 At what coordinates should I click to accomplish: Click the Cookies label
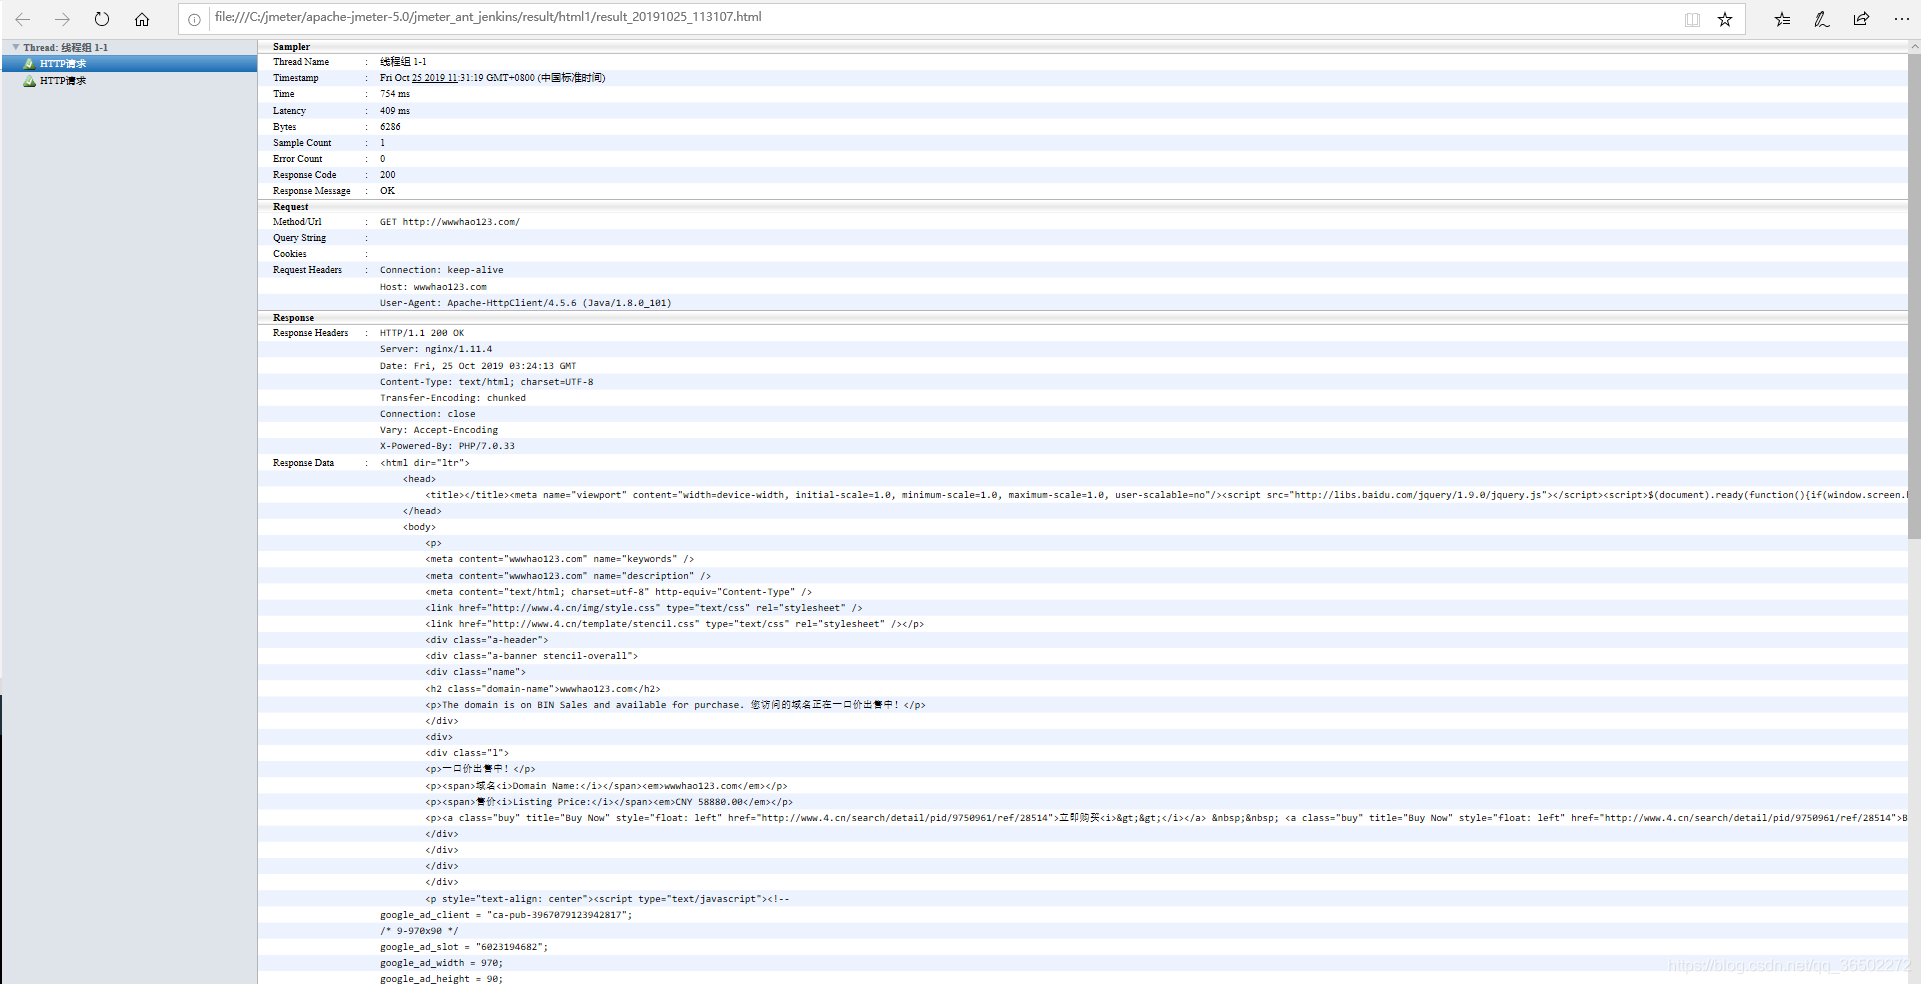pyautogui.click(x=290, y=254)
